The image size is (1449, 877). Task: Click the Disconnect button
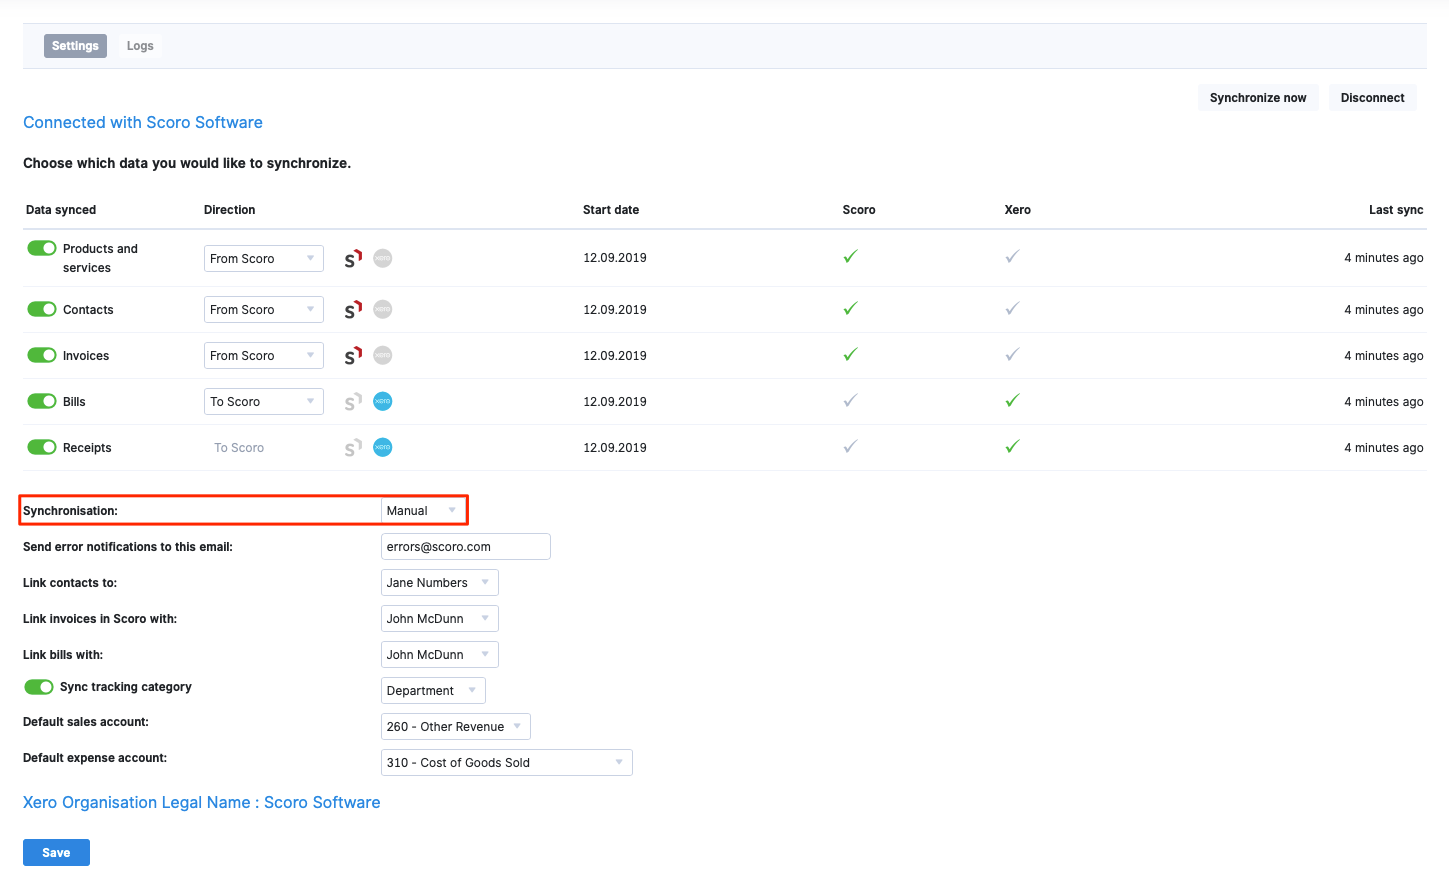(x=1372, y=98)
